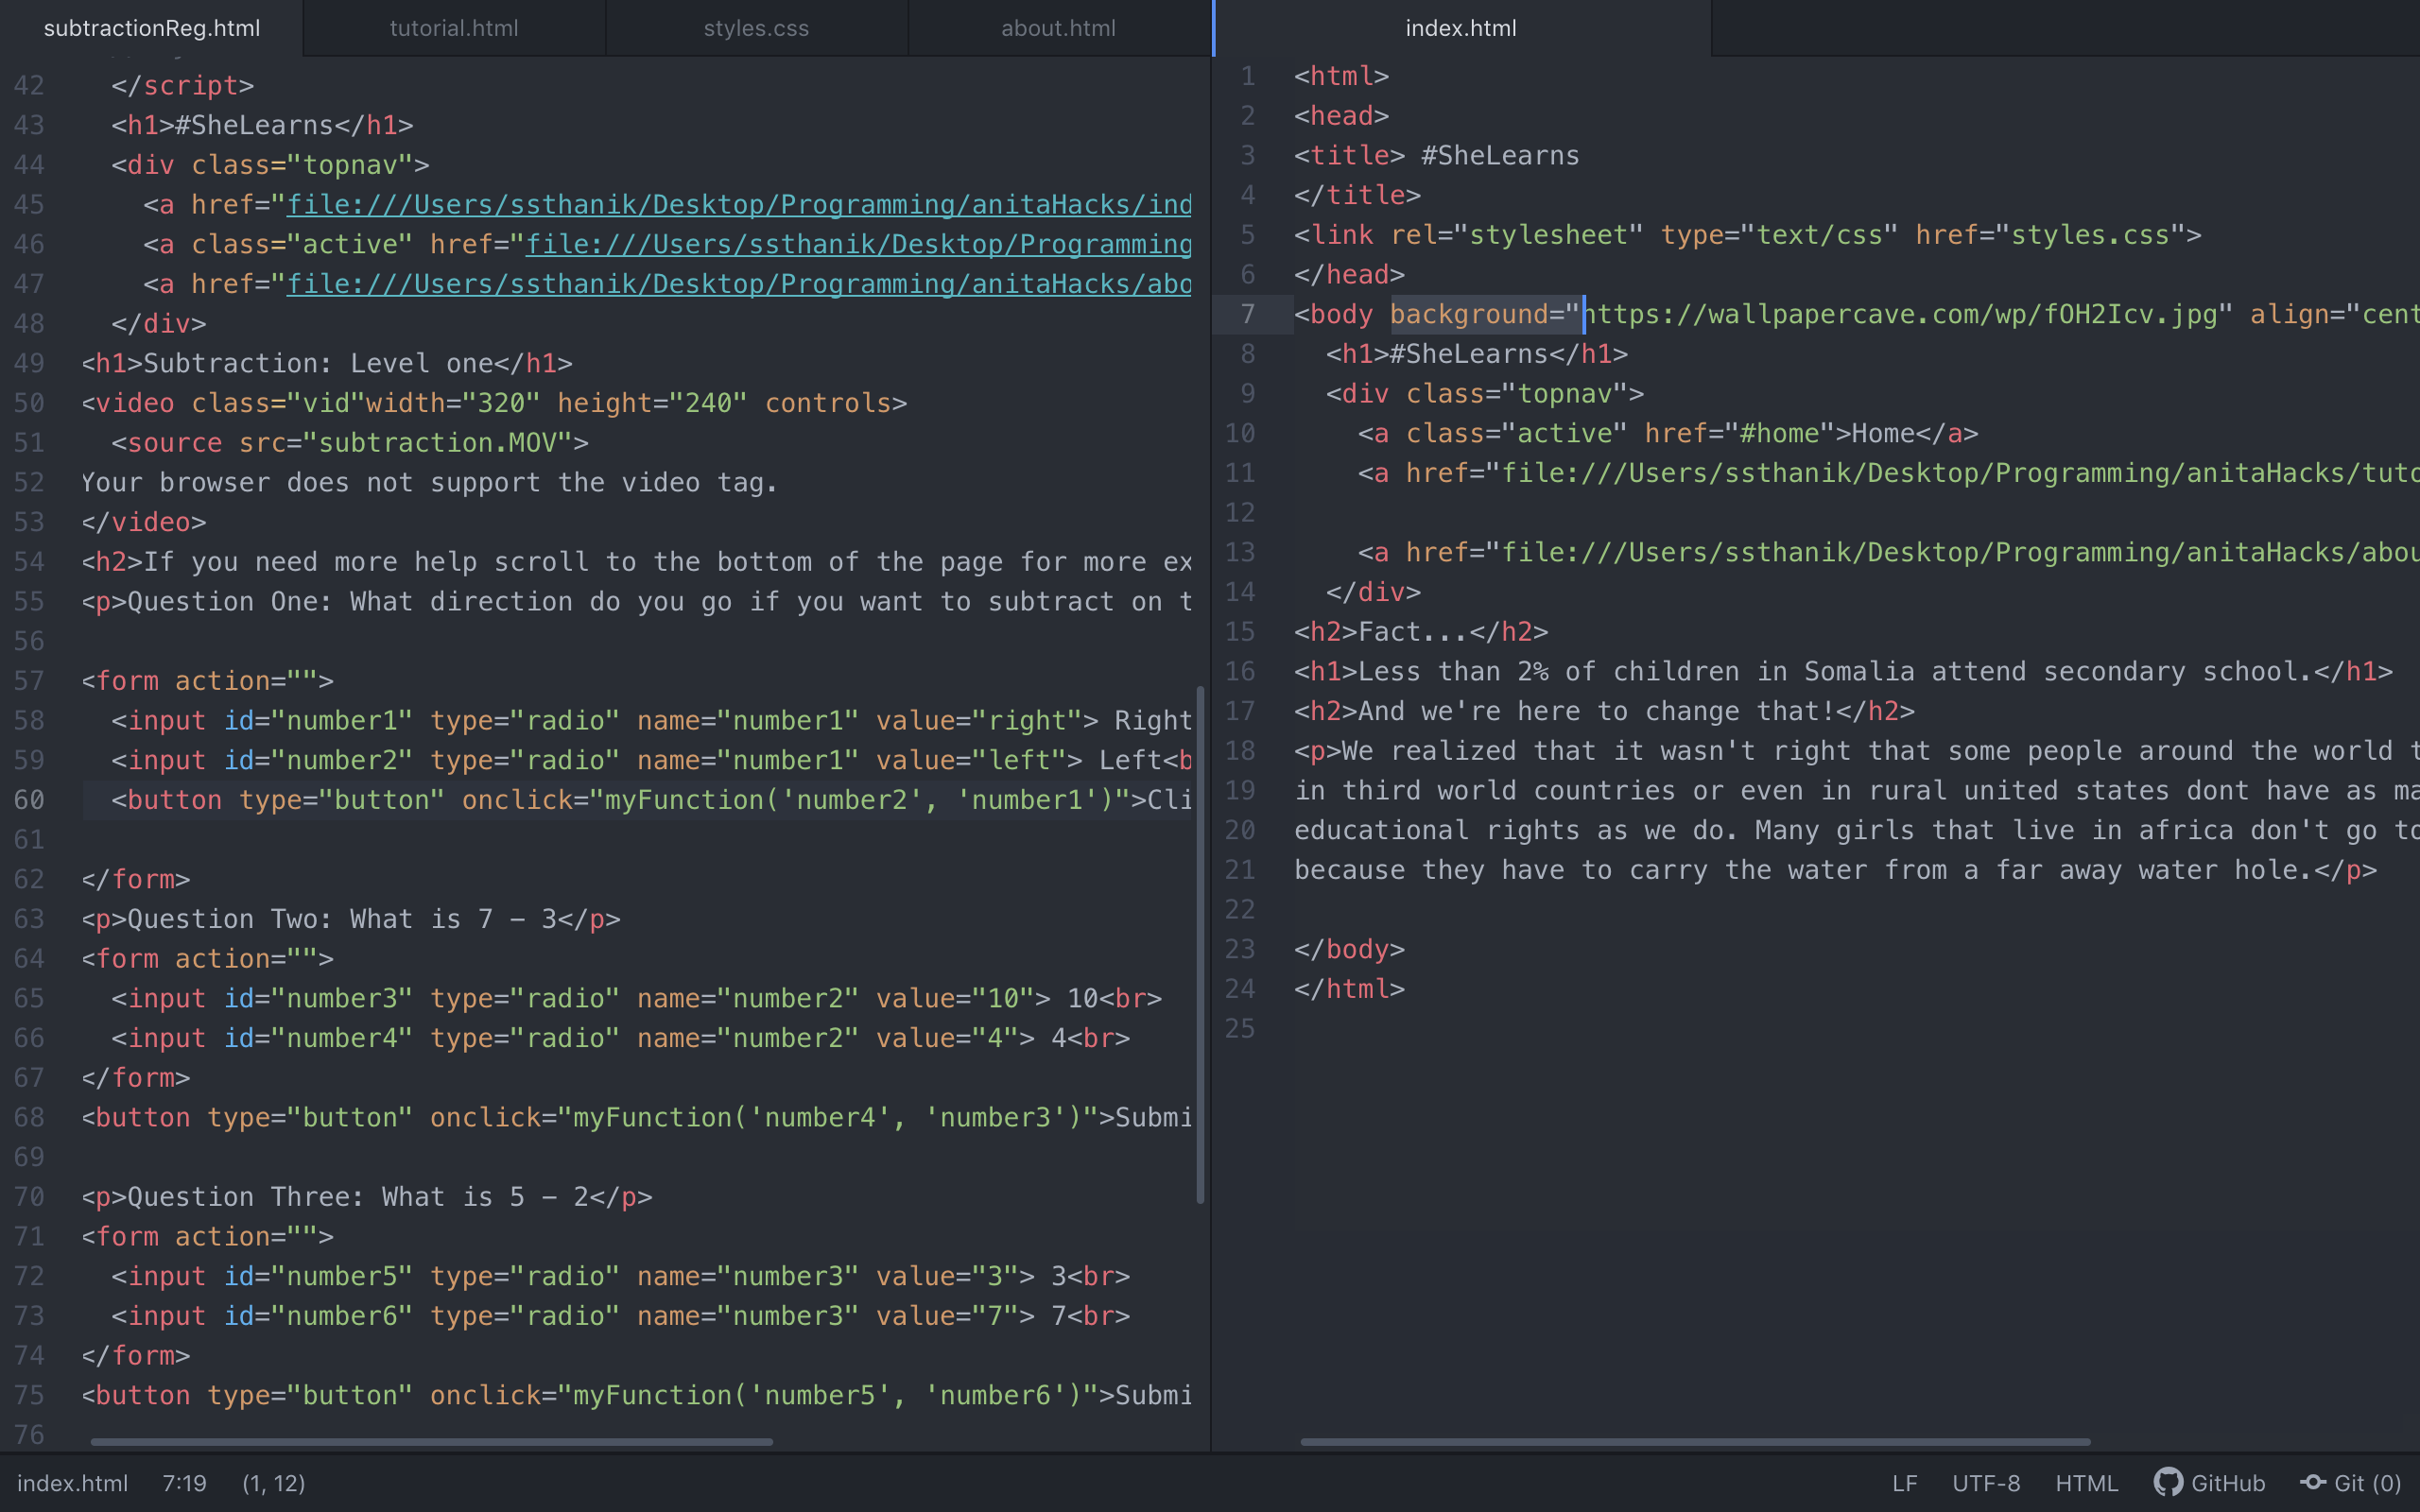
Task: Click line number 7 in right gutter
Action: tap(1247, 314)
